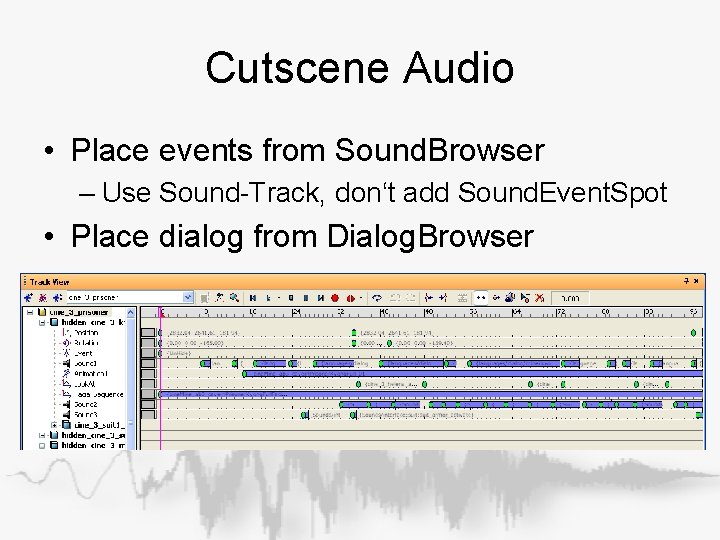Go to next key icon
This screenshot has height=540, width=720.
pyautogui.click(x=444, y=298)
